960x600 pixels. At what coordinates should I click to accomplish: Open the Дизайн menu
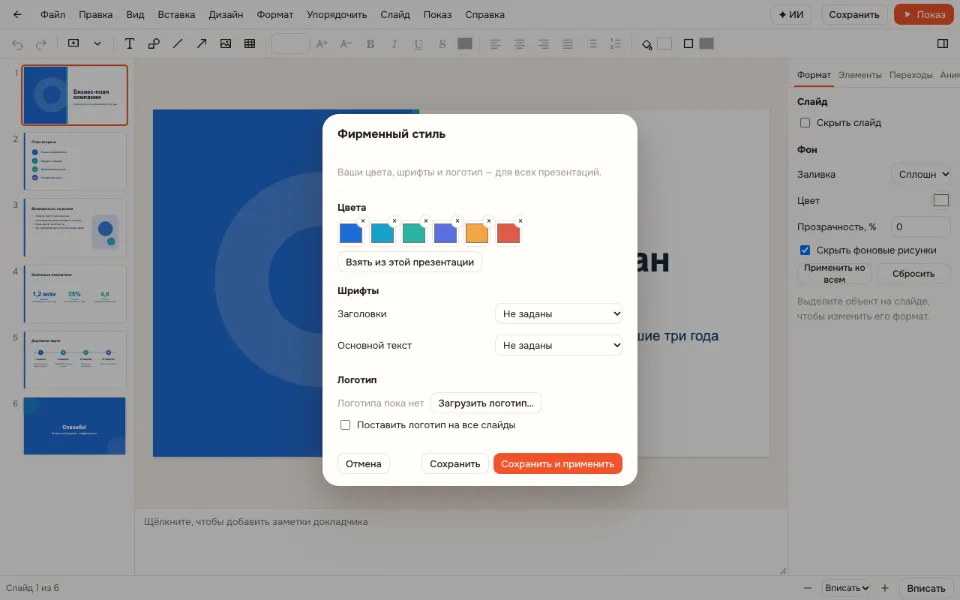click(225, 15)
